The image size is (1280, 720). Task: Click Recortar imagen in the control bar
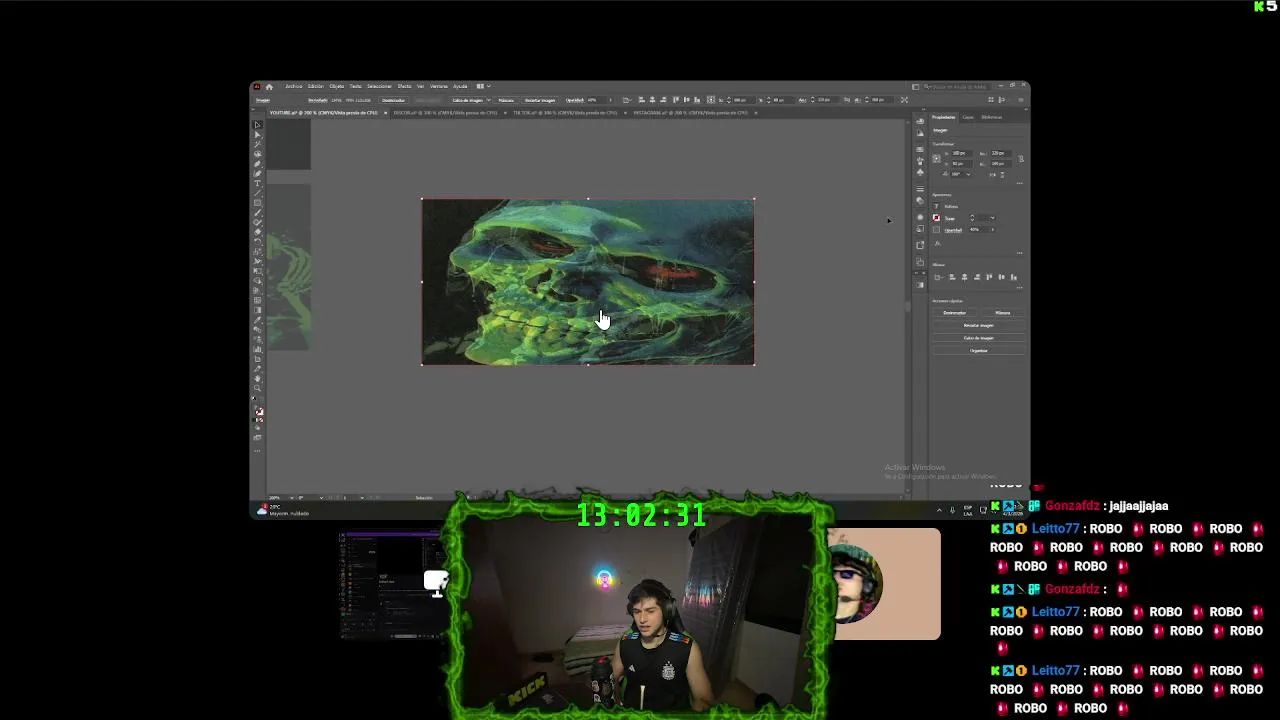(x=540, y=100)
